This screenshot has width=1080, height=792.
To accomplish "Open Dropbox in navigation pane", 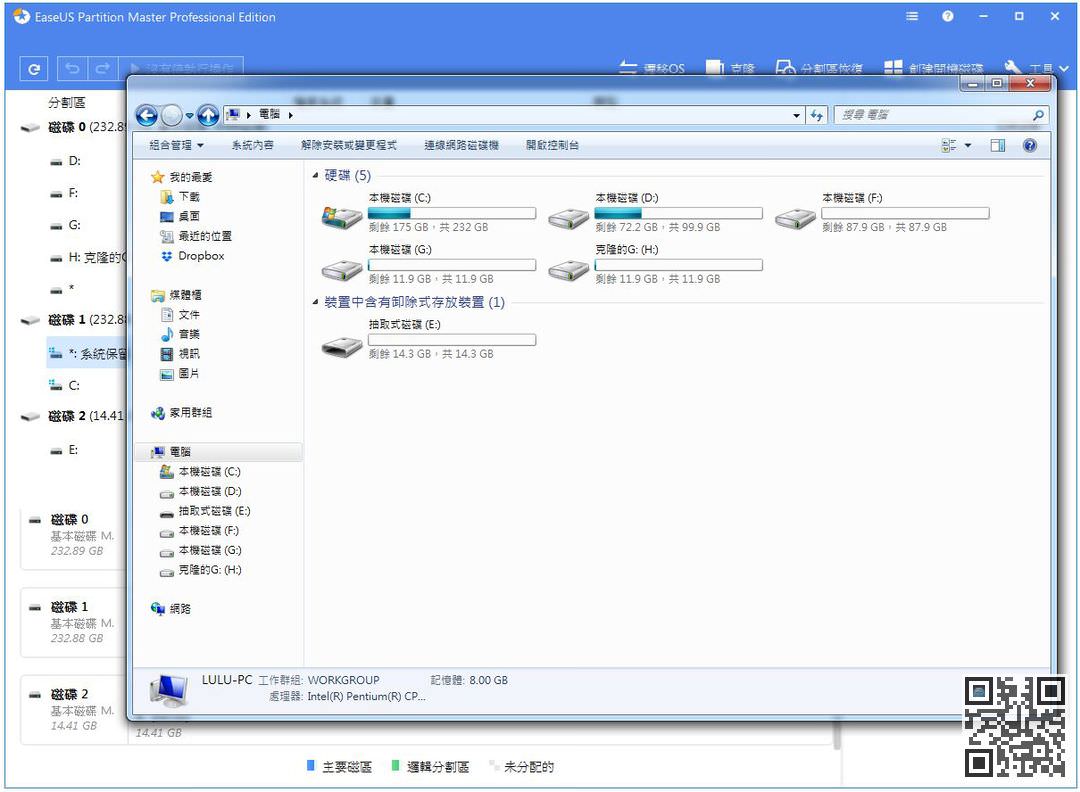I will pos(192,256).
